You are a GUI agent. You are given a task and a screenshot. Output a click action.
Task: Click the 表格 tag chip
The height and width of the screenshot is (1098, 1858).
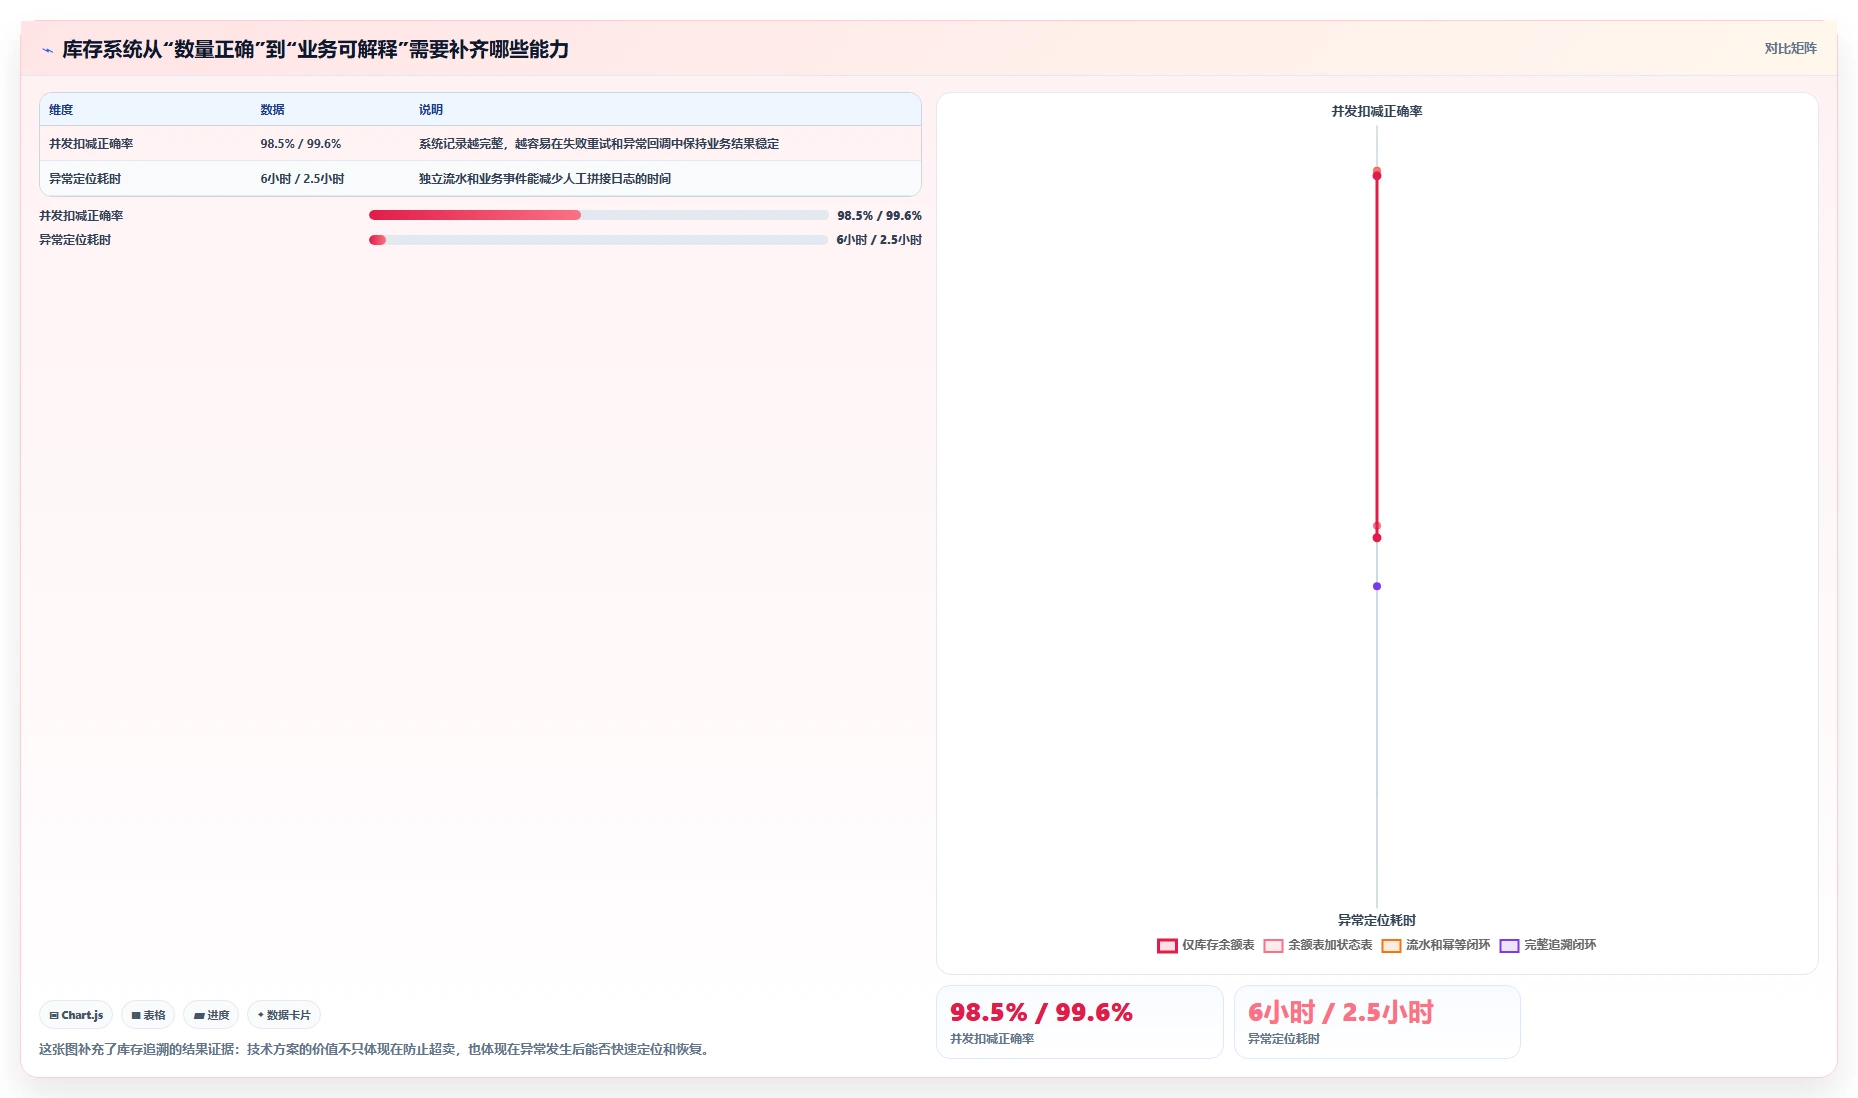pos(148,1015)
